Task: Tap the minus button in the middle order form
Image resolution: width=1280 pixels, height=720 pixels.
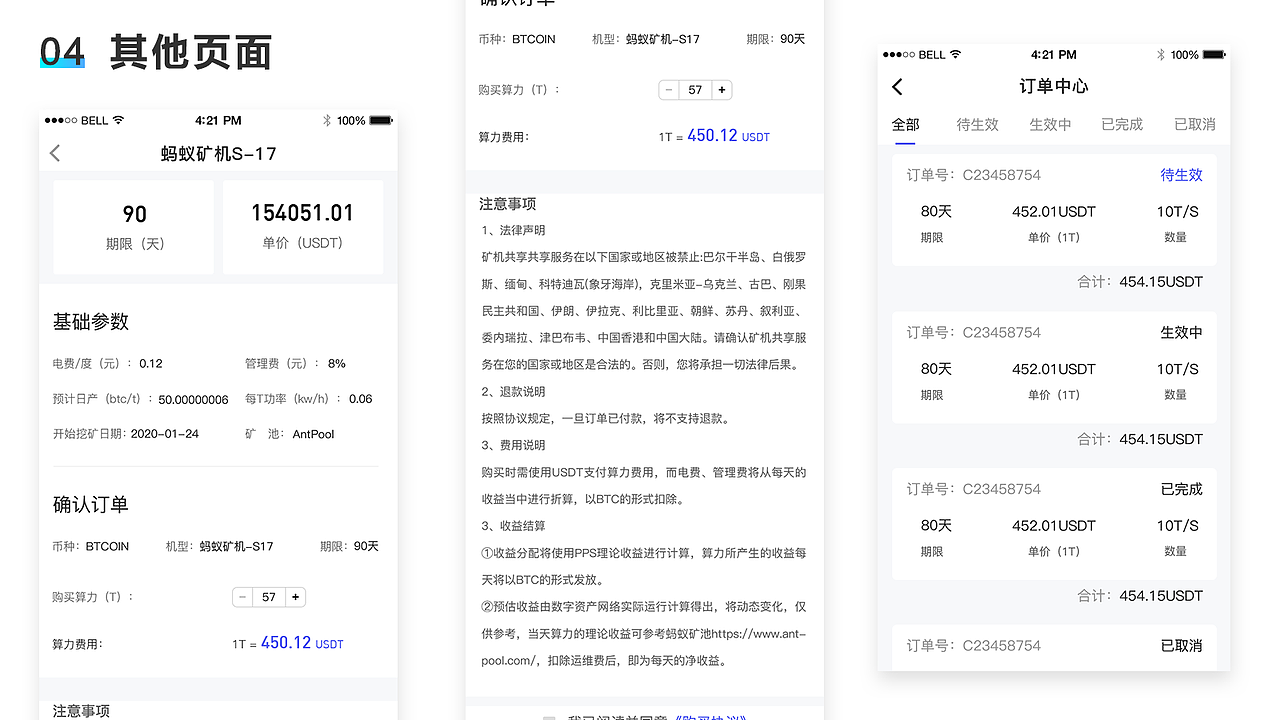Action: (x=668, y=89)
